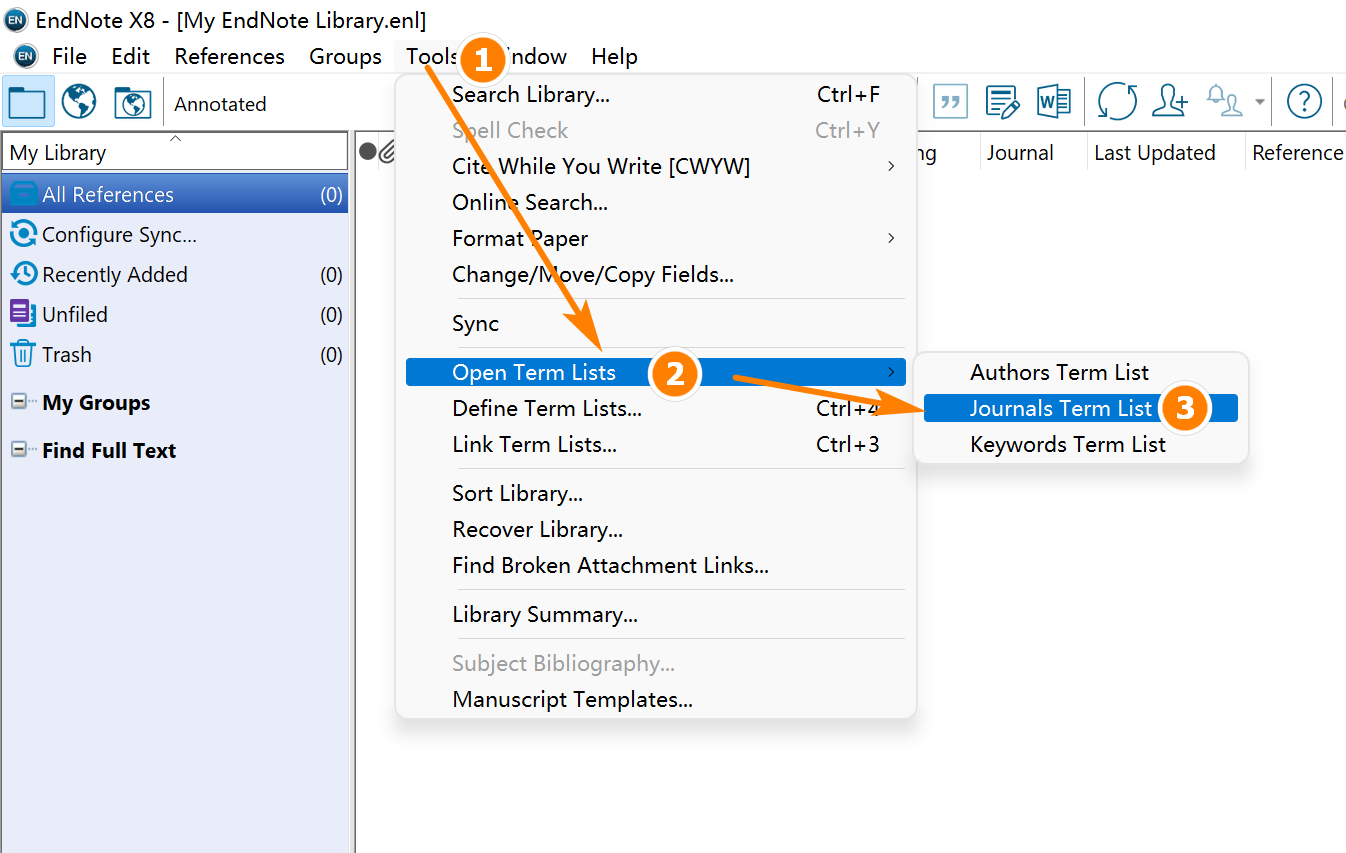Screen dimensions: 1346x853
Task: Click the Trash can icon in sidebar
Action: coord(23,353)
